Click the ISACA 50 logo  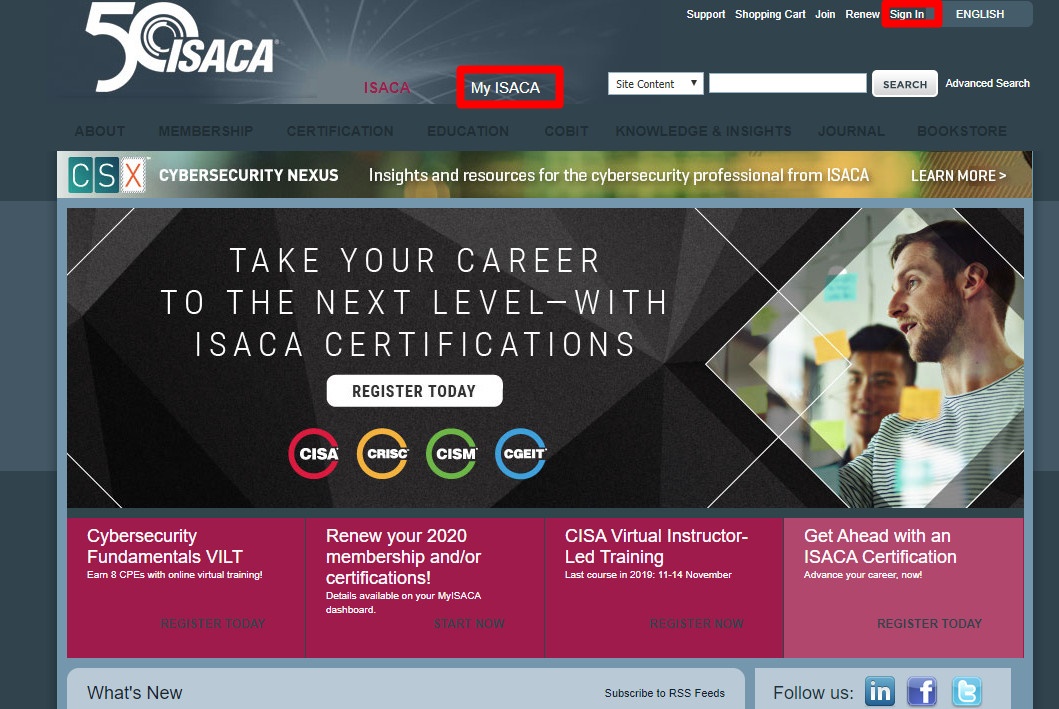180,48
